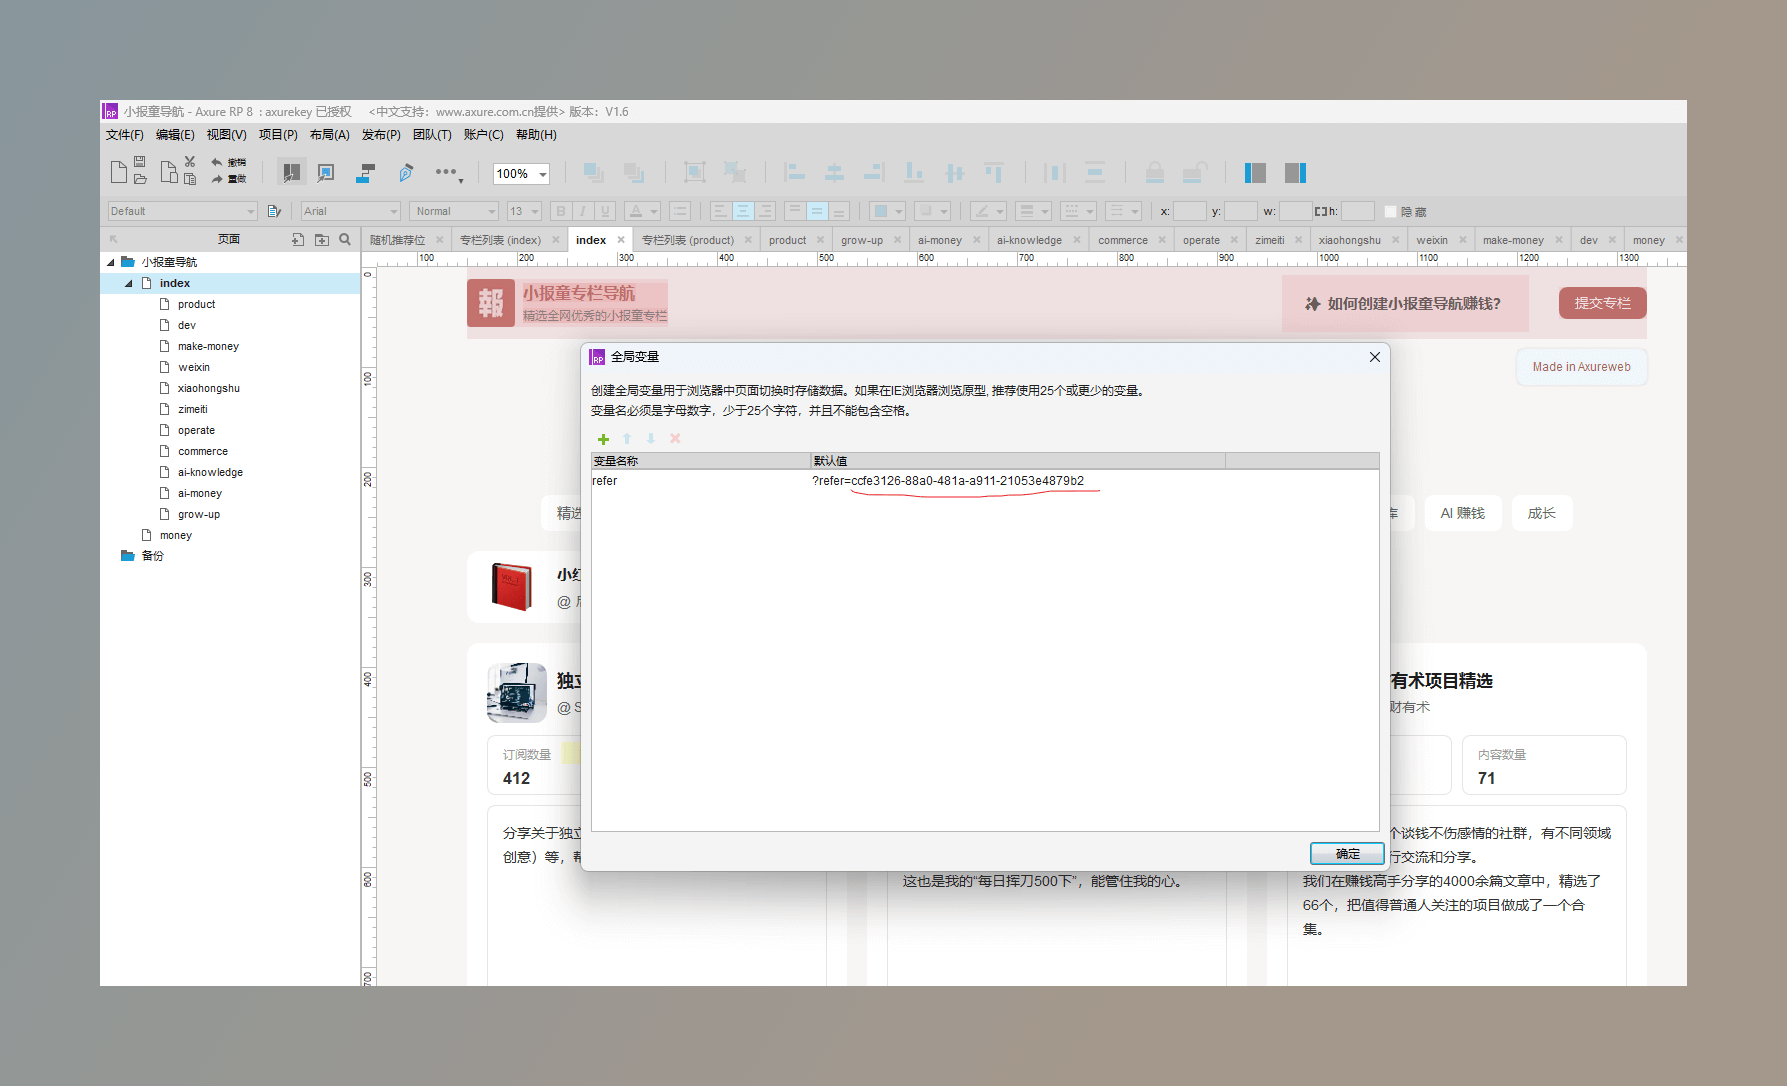Move the selected variable up in the dialog
The image size is (1787, 1086).
(627, 439)
